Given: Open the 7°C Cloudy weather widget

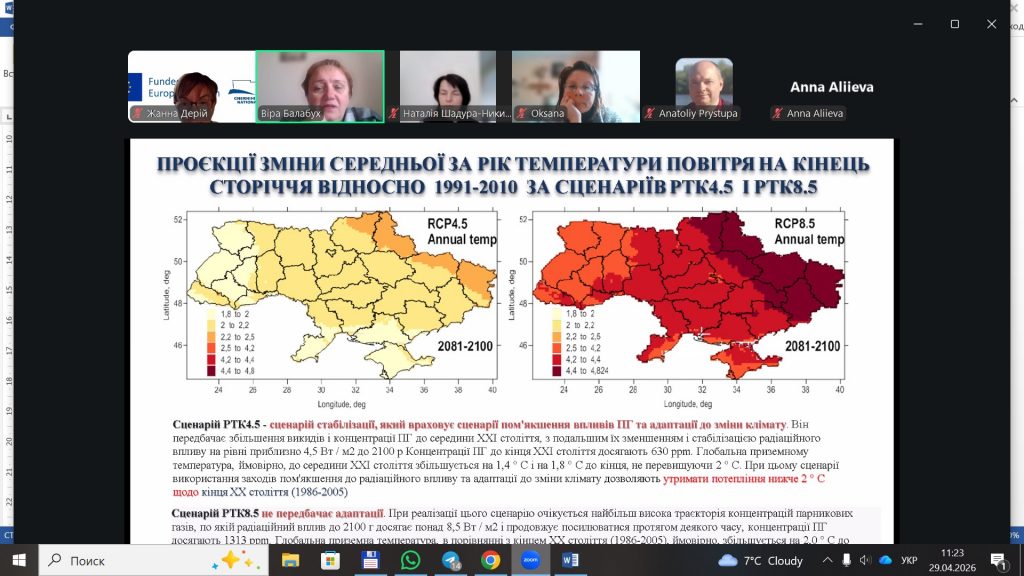Looking at the screenshot, I should click(x=761, y=561).
